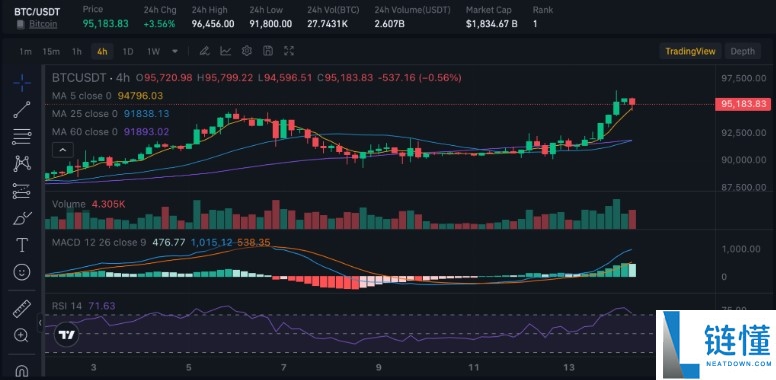Select the 1D timeframe
The height and width of the screenshot is (380, 776).
click(x=128, y=51)
